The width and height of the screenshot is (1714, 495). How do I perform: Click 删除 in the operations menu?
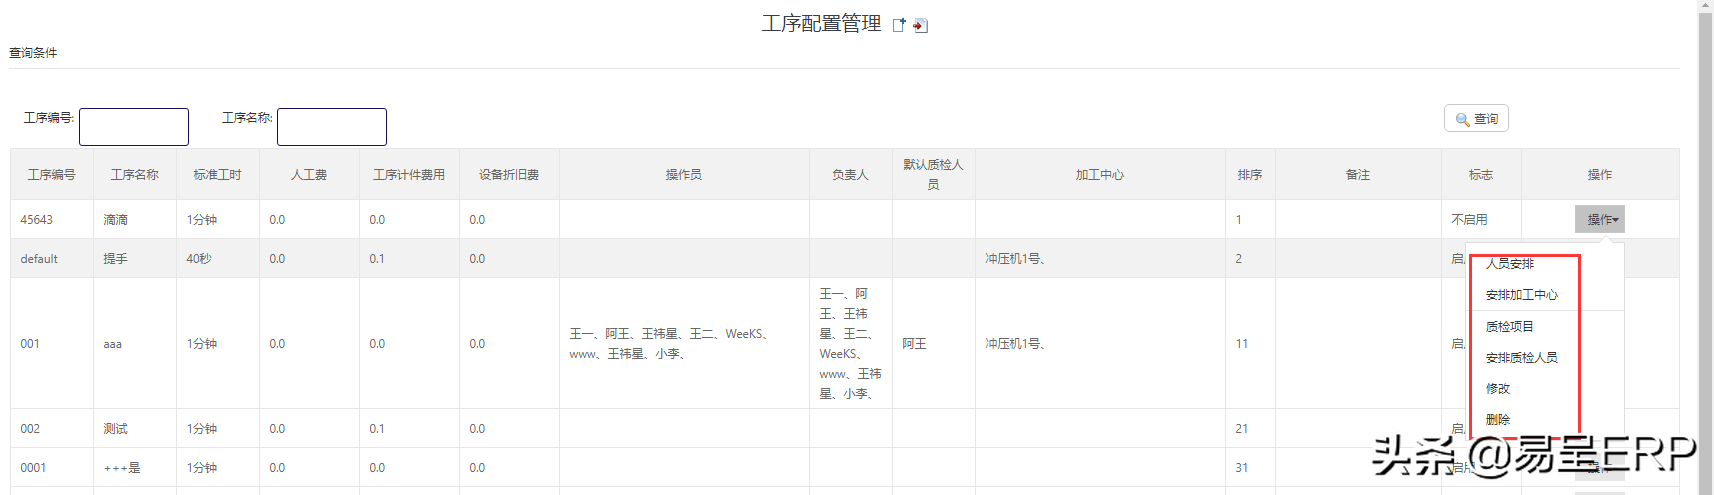tap(1498, 420)
